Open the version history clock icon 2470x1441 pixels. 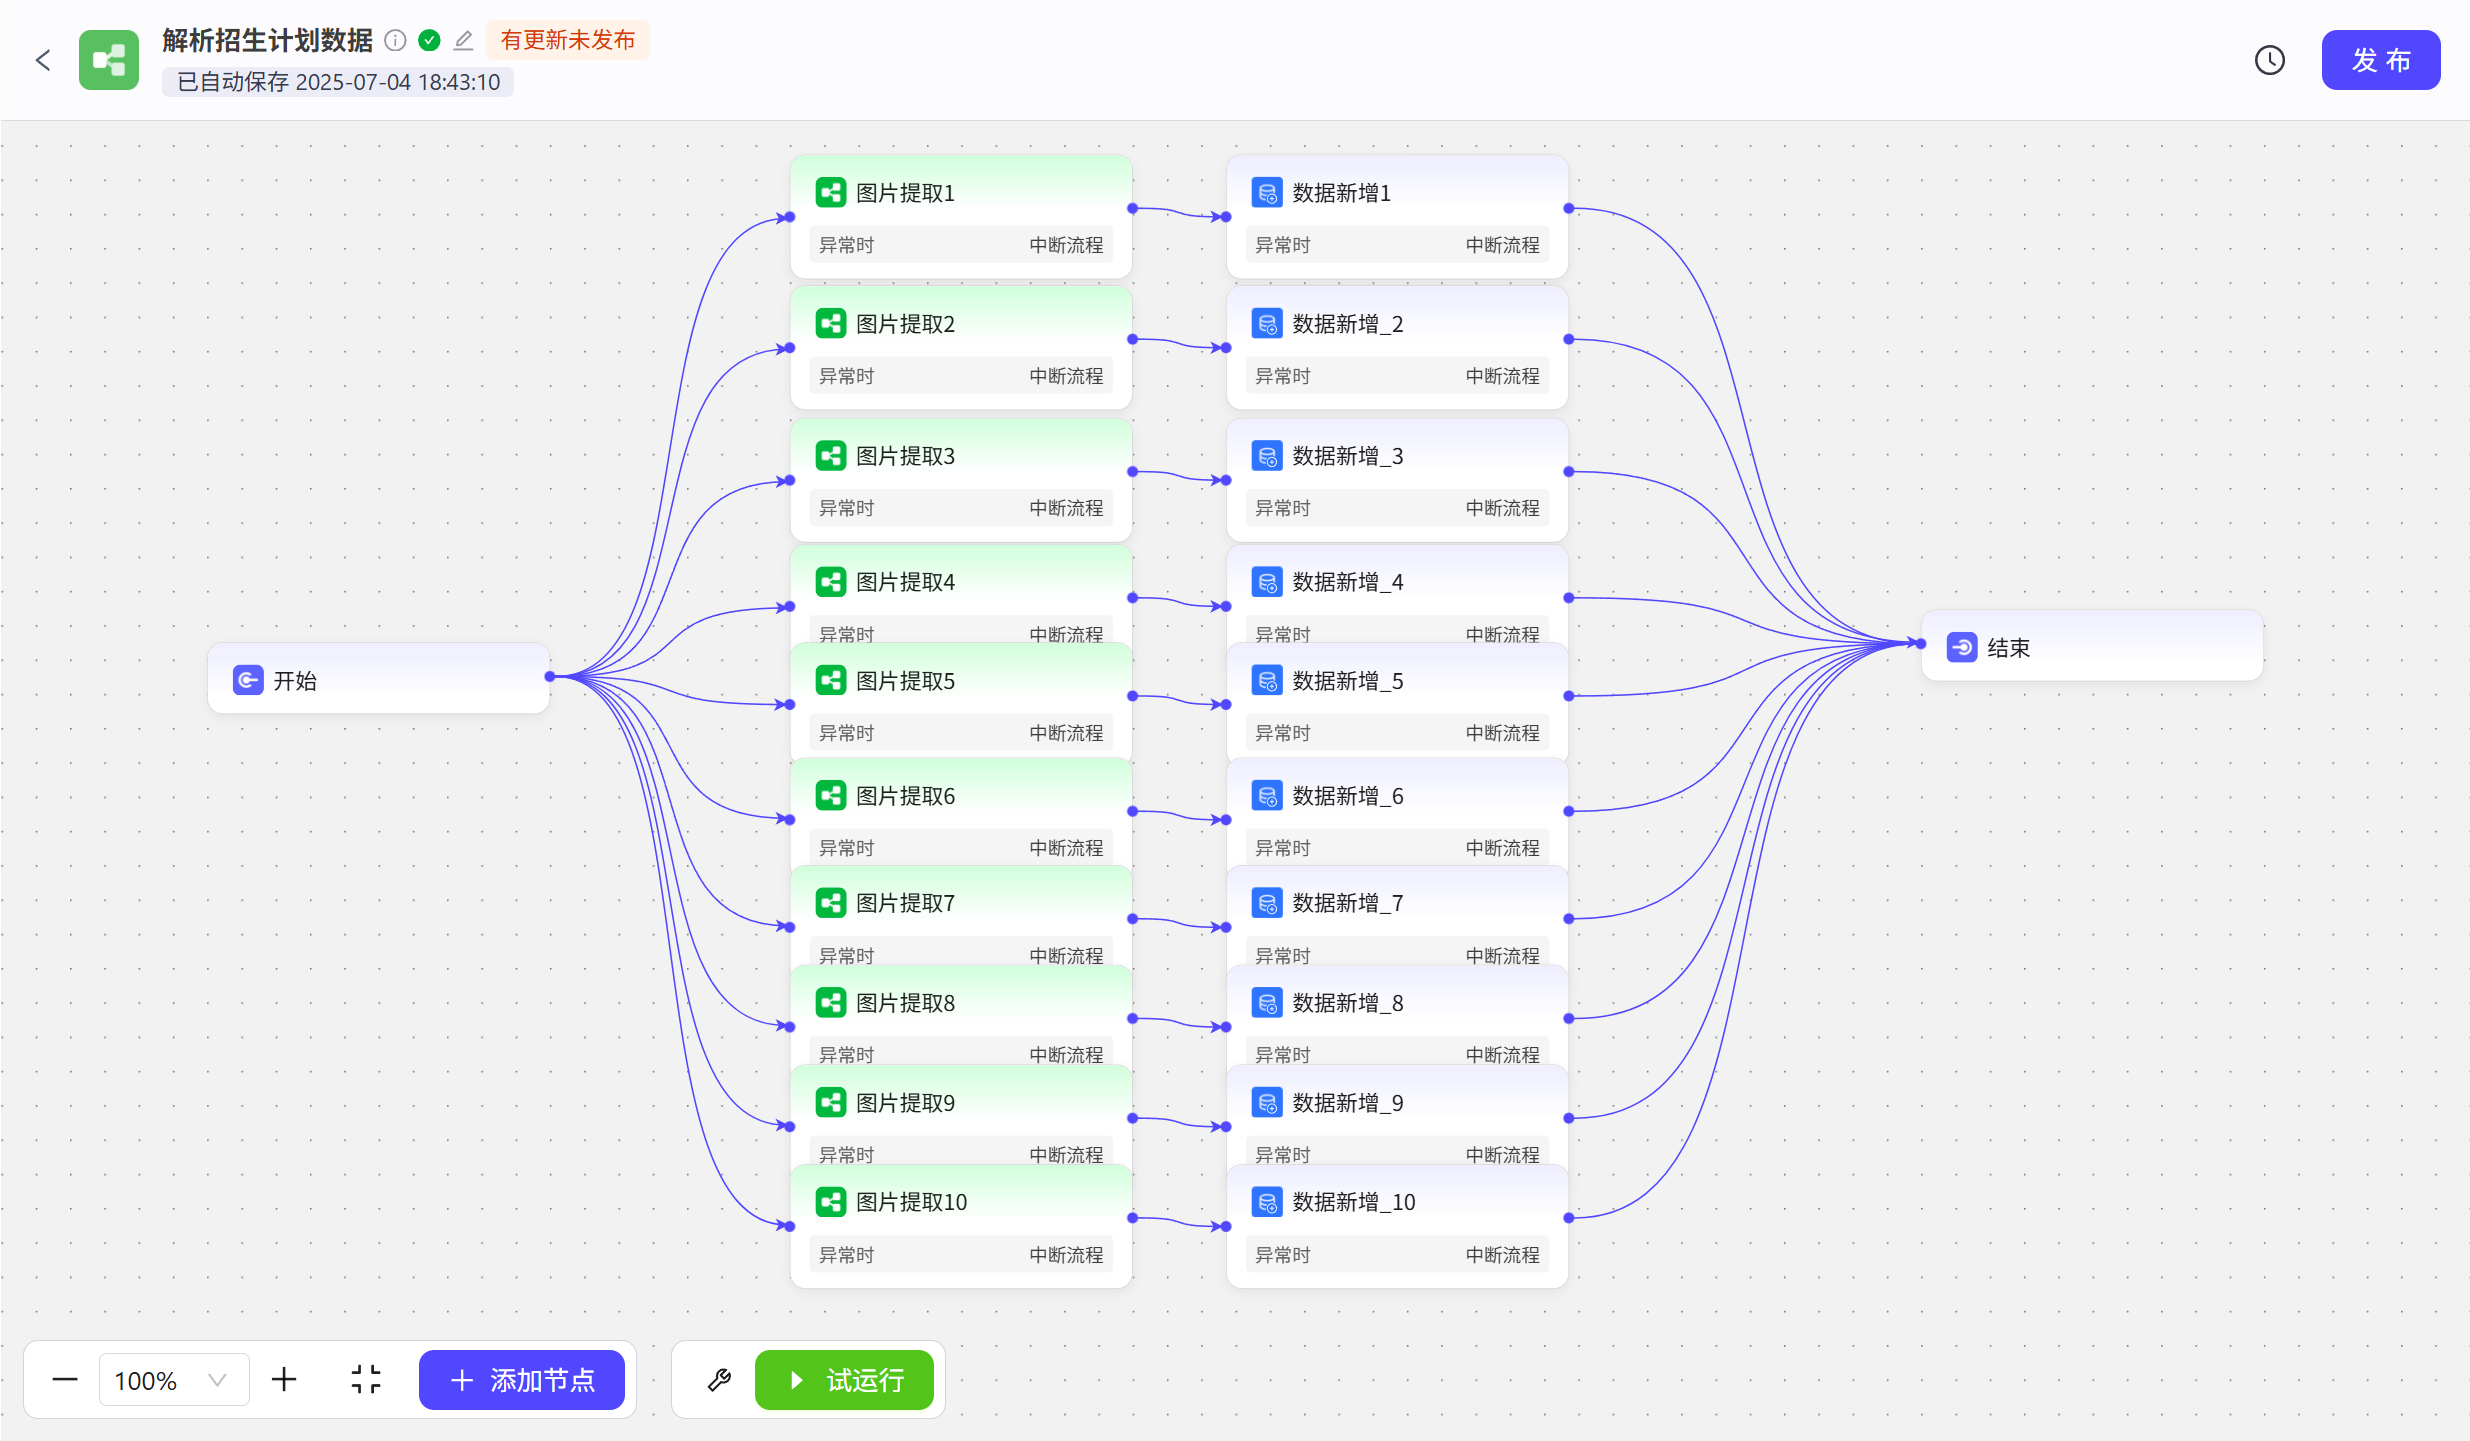point(2269,60)
